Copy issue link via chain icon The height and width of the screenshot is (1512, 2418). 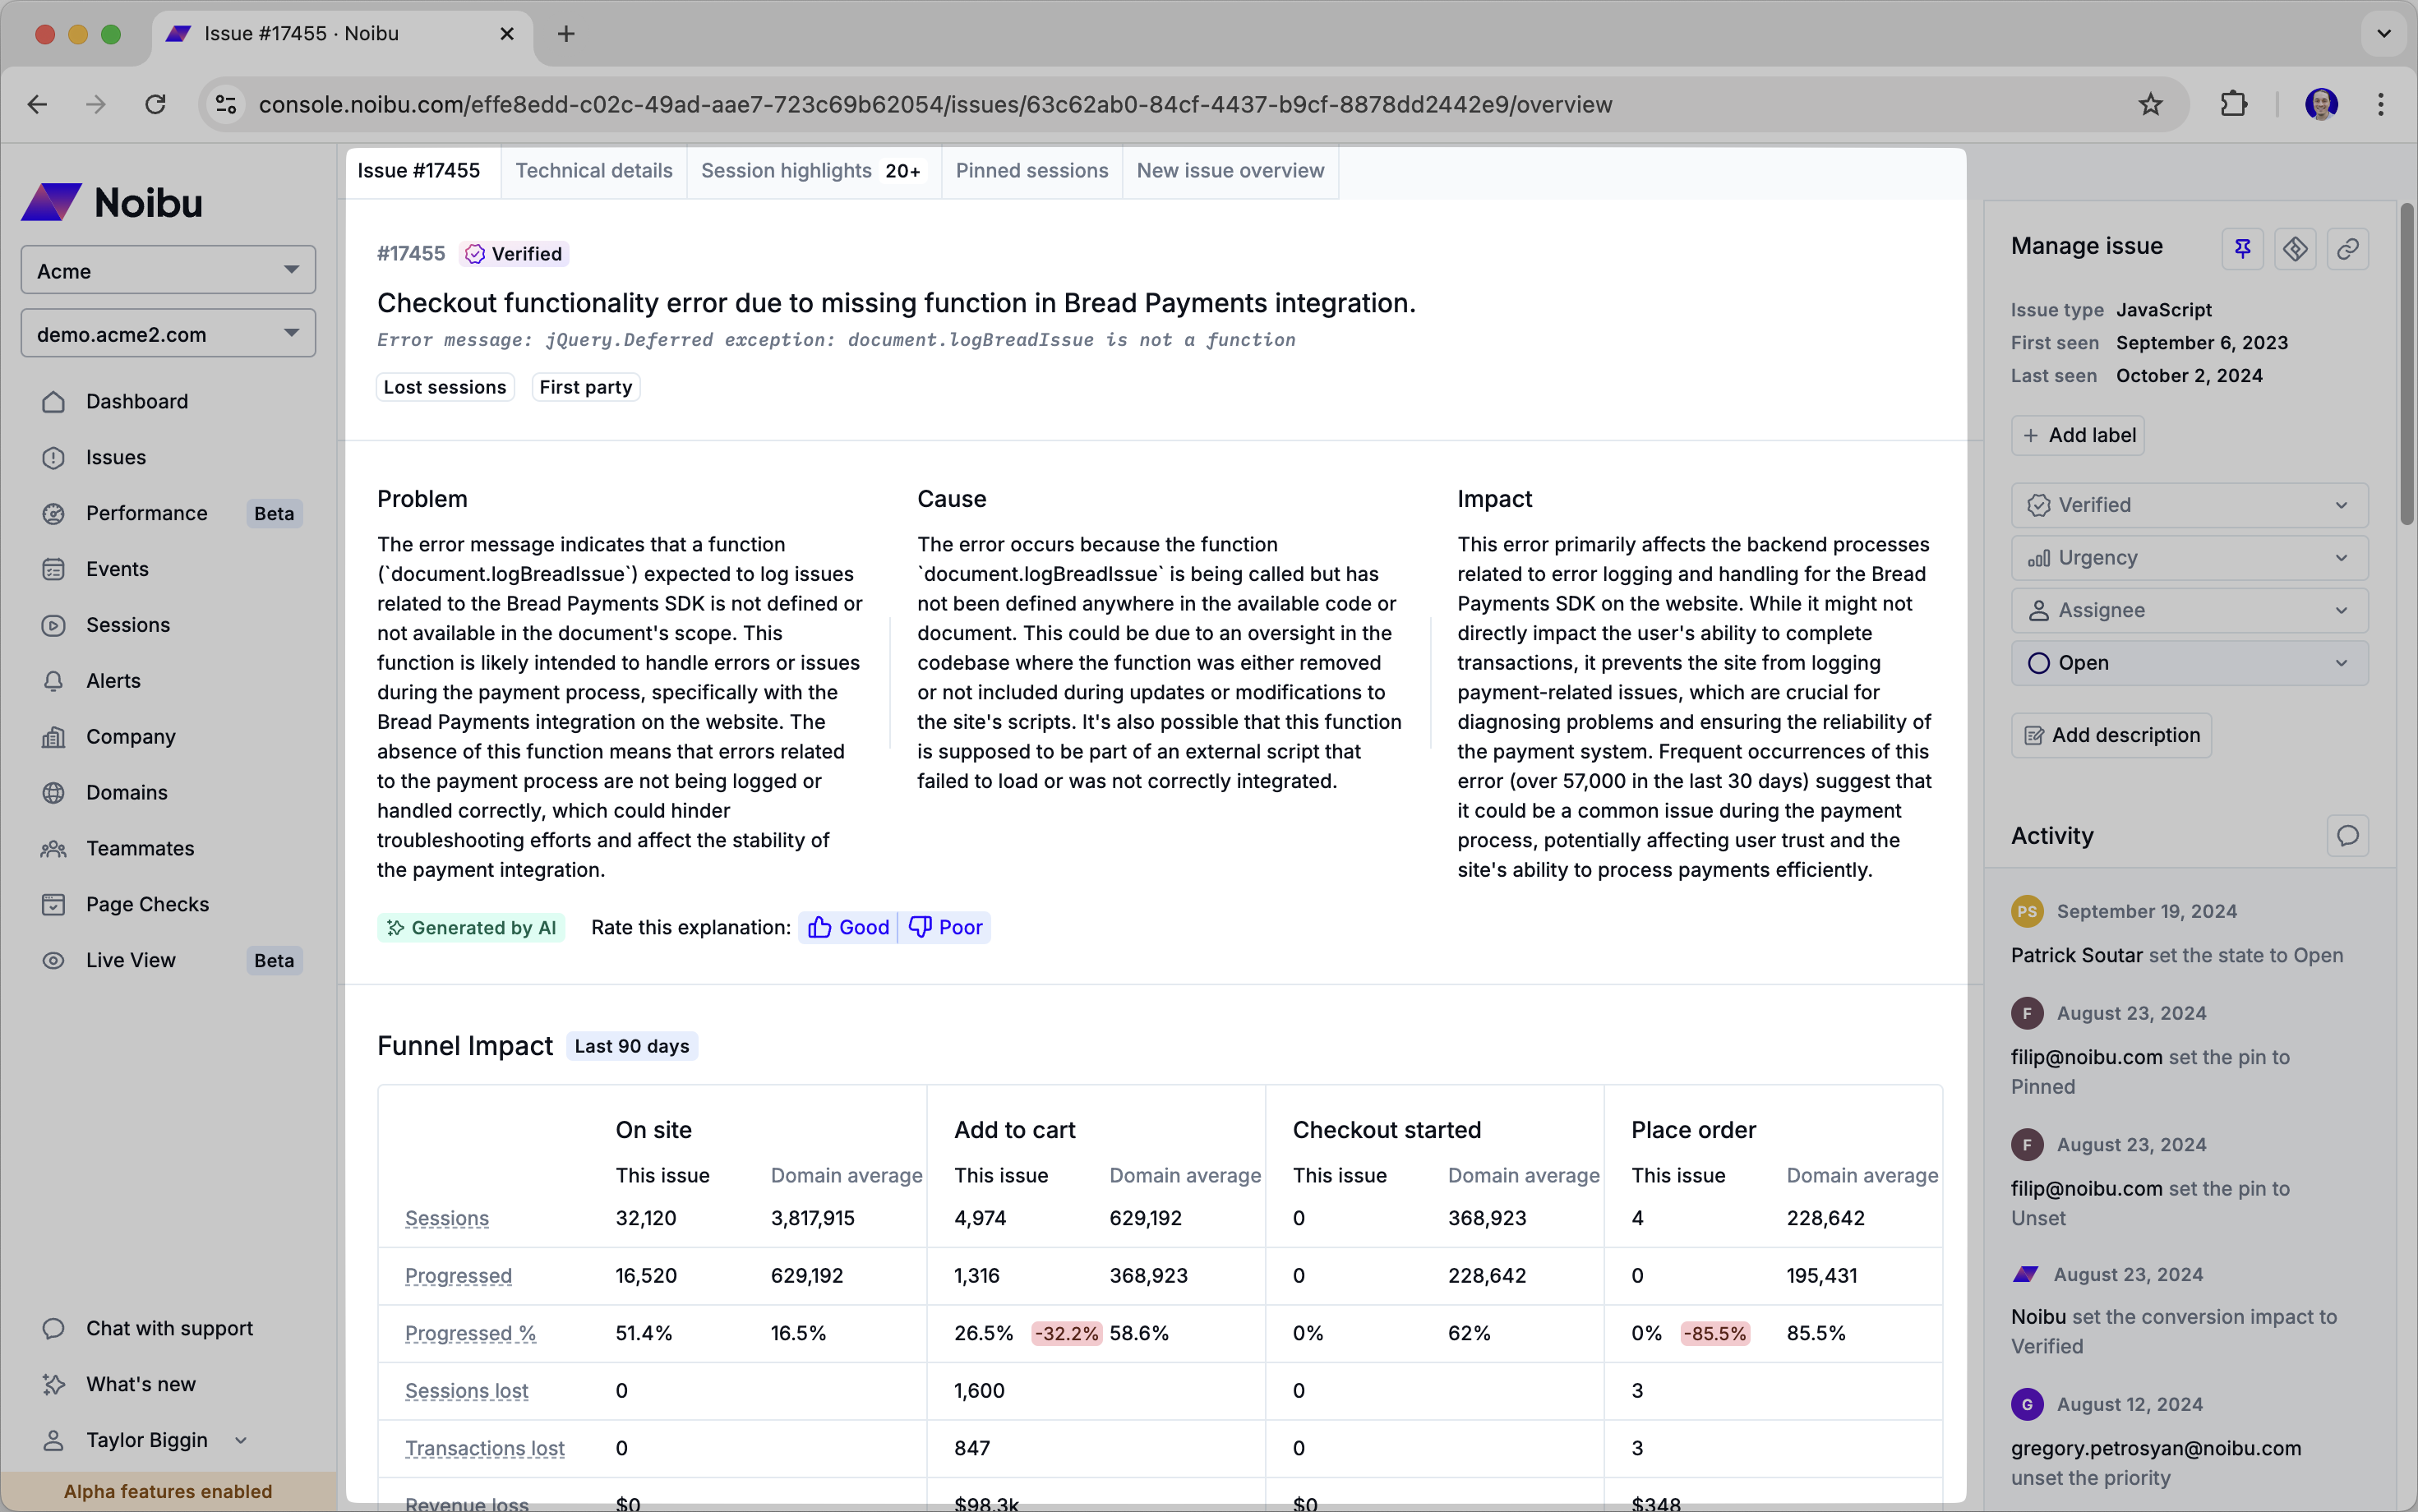[2348, 248]
